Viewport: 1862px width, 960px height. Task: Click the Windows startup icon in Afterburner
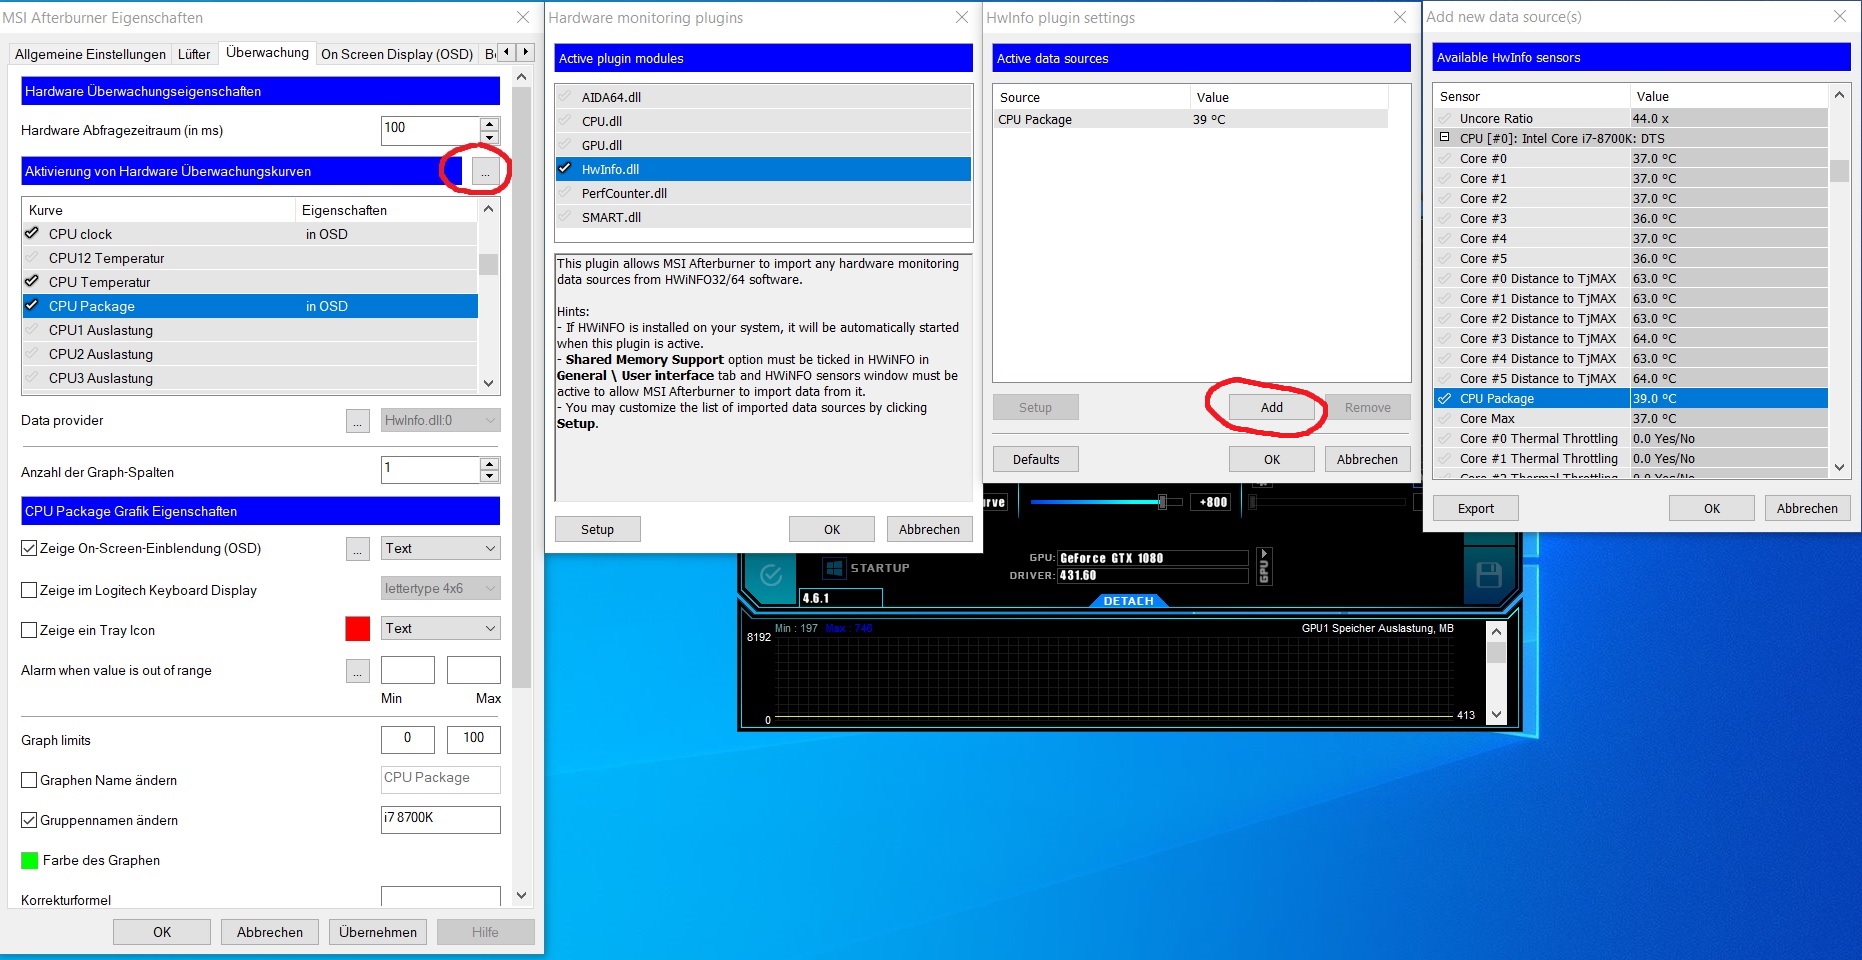(834, 568)
